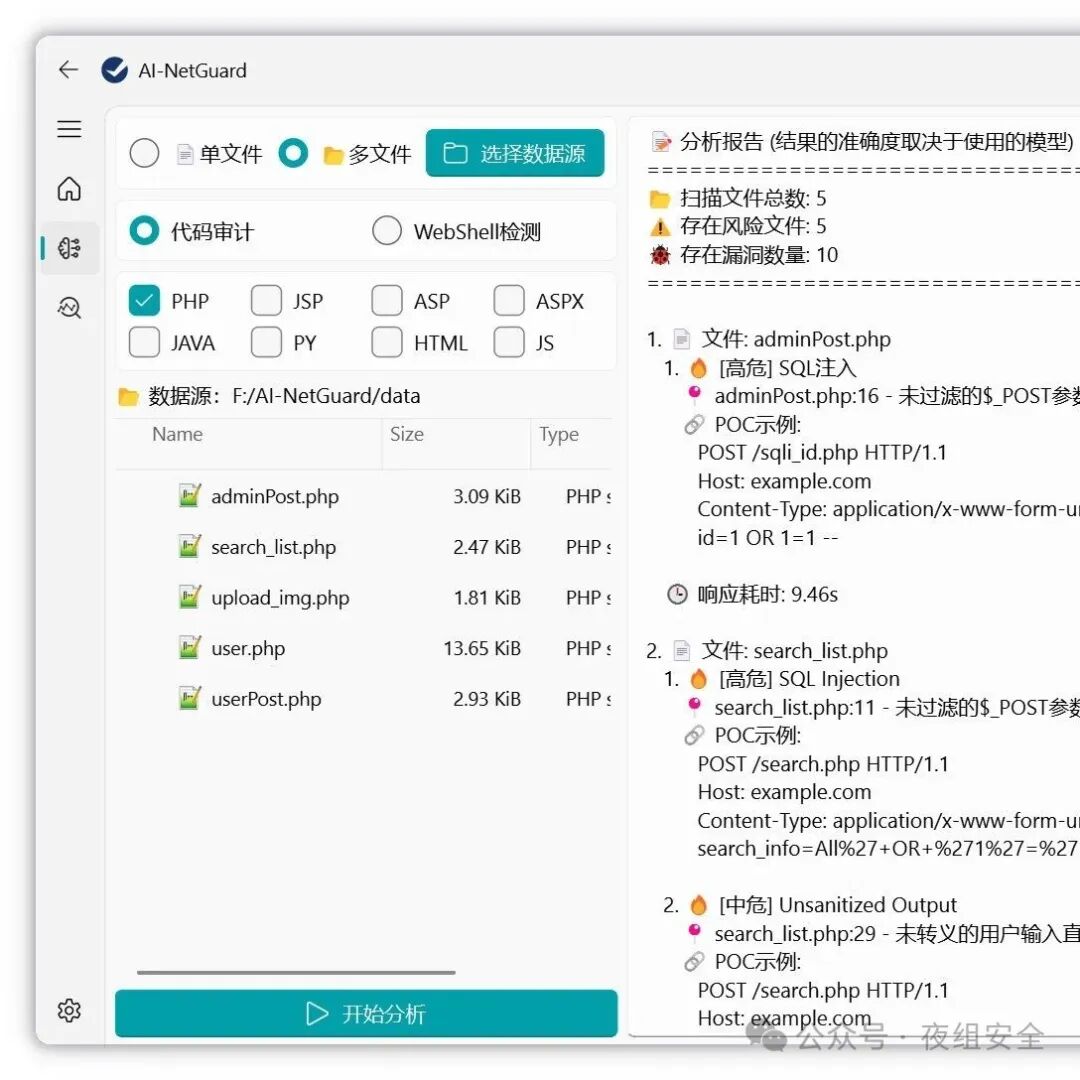Screen dimensions: 1080x1080
Task: Click the Type column header
Action: pyautogui.click(x=559, y=435)
